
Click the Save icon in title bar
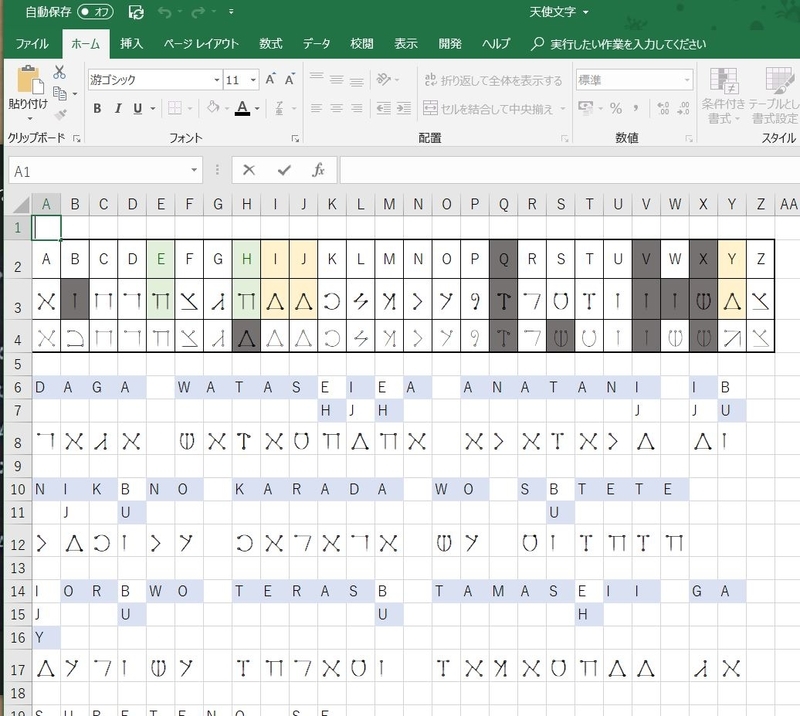pos(136,11)
